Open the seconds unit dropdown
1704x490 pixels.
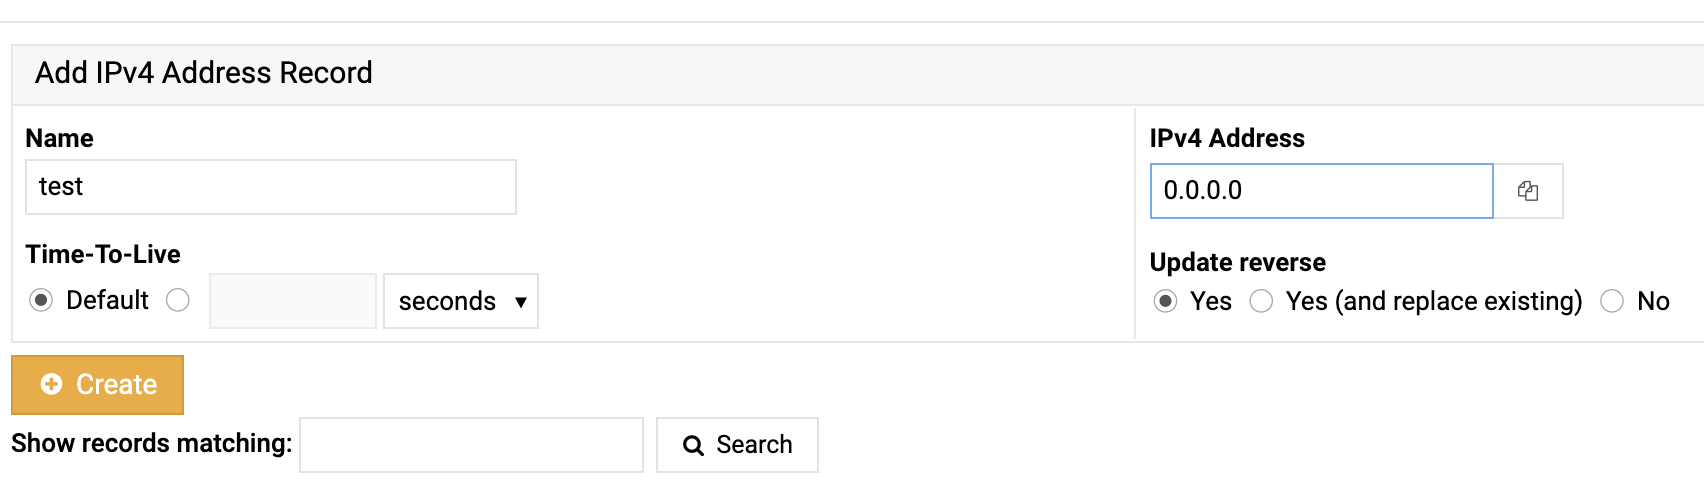point(461,301)
